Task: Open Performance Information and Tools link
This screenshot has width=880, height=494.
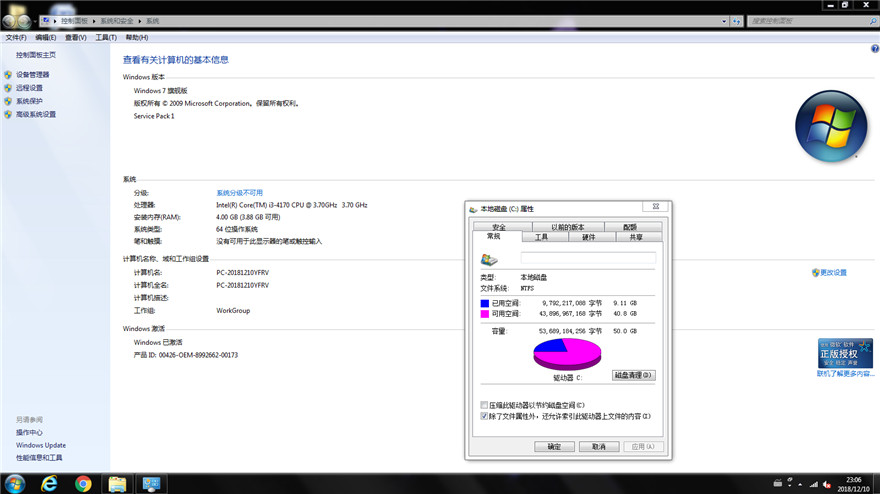Action: coord(39,458)
